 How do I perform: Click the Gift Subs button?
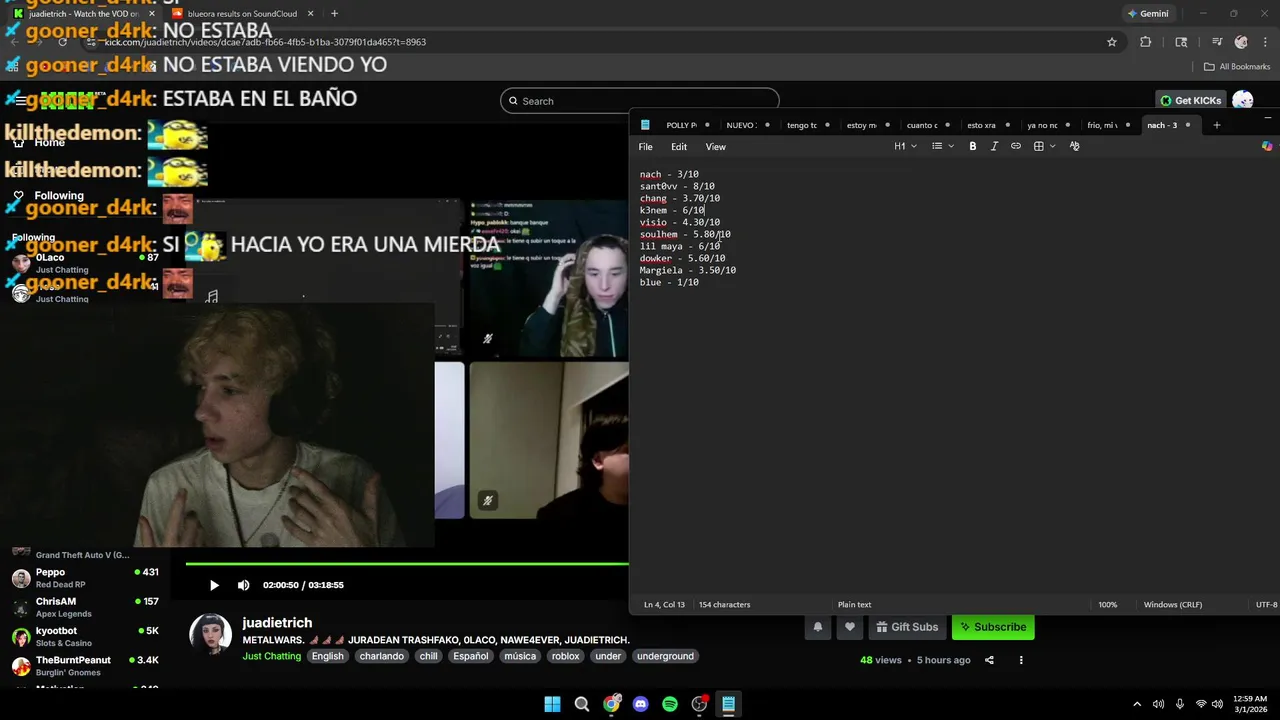tap(907, 627)
